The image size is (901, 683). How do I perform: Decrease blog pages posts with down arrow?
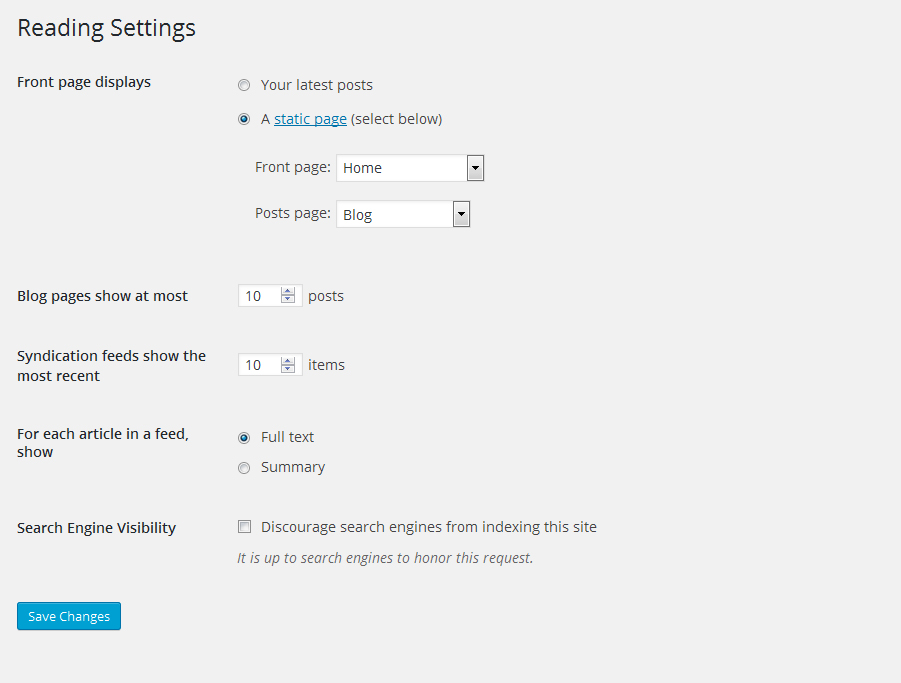(x=289, y=300)
